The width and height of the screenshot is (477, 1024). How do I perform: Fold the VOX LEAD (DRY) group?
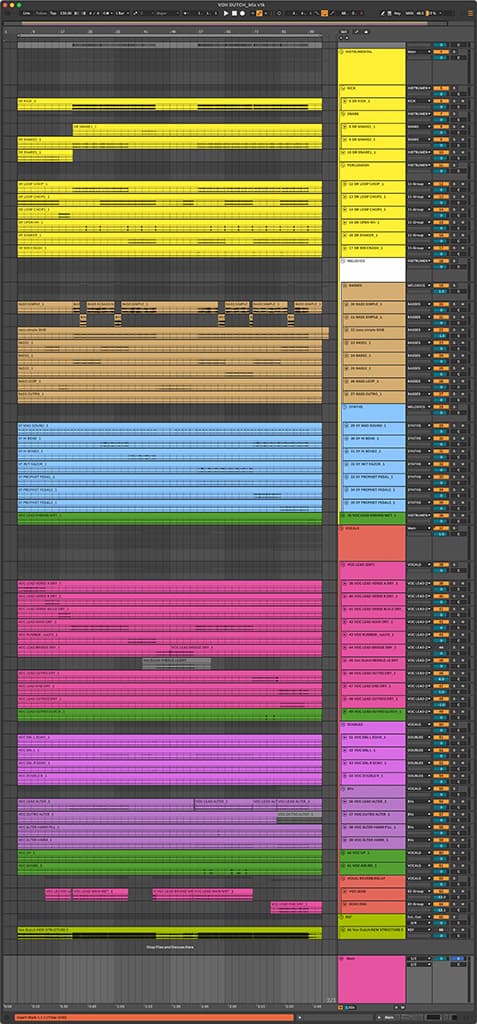coord(342,564)
